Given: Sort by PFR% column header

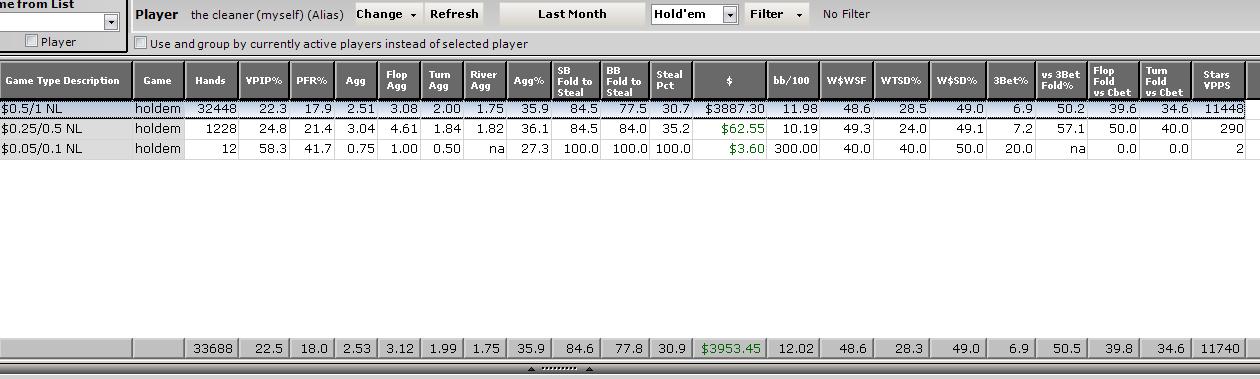Looking at the screenshot, I should pyautogui.click(x=312, y=80).
